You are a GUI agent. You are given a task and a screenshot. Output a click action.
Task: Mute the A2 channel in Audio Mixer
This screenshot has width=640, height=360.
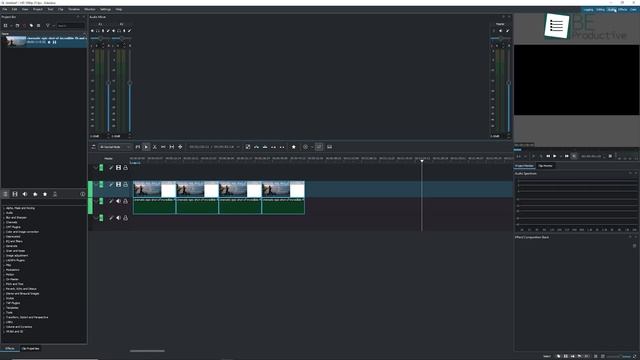tap(113, 31)
